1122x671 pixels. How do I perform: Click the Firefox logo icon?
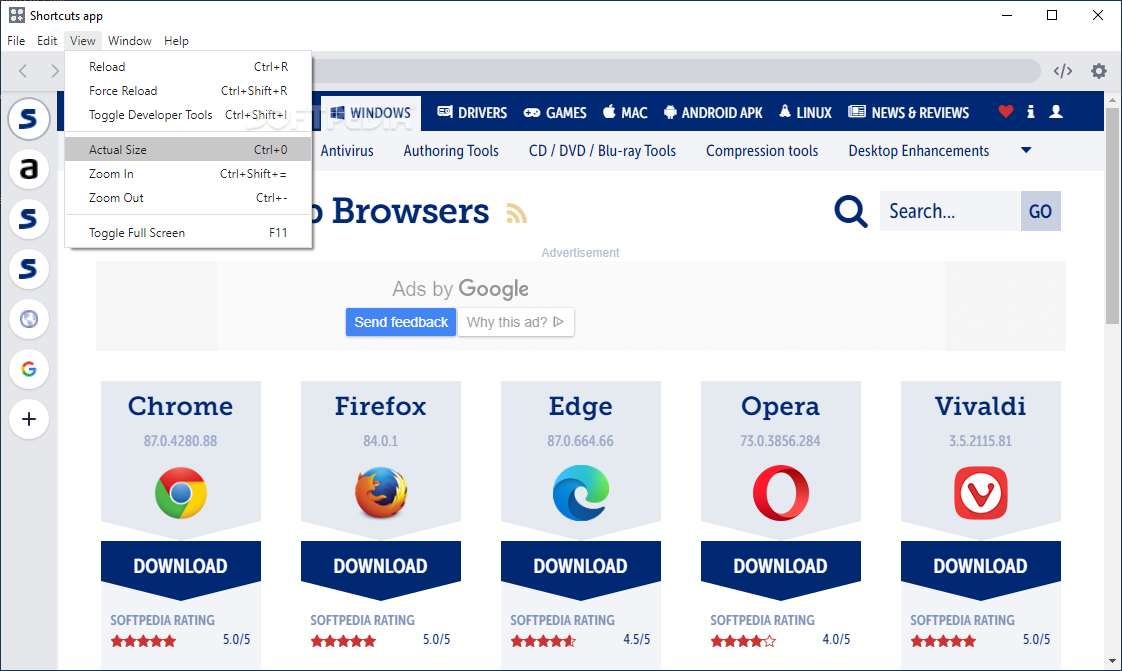click(381, 493)
